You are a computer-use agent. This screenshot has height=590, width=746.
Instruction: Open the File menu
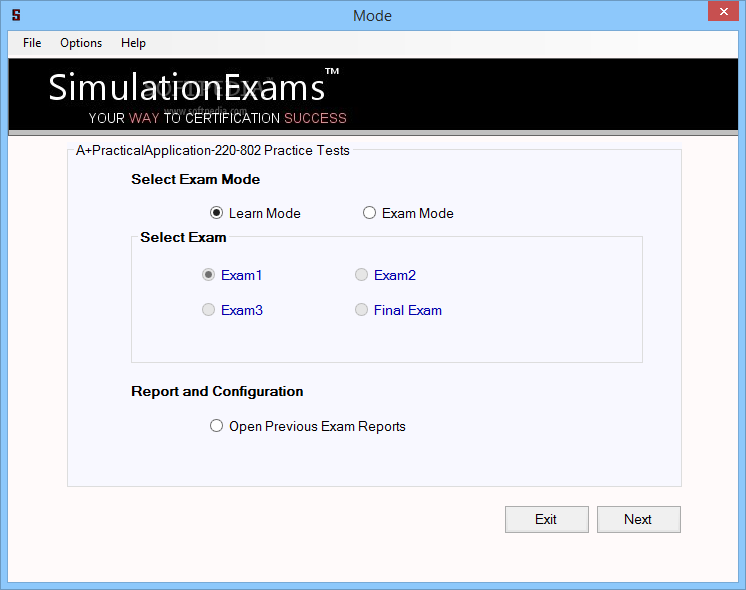(32, 43)
